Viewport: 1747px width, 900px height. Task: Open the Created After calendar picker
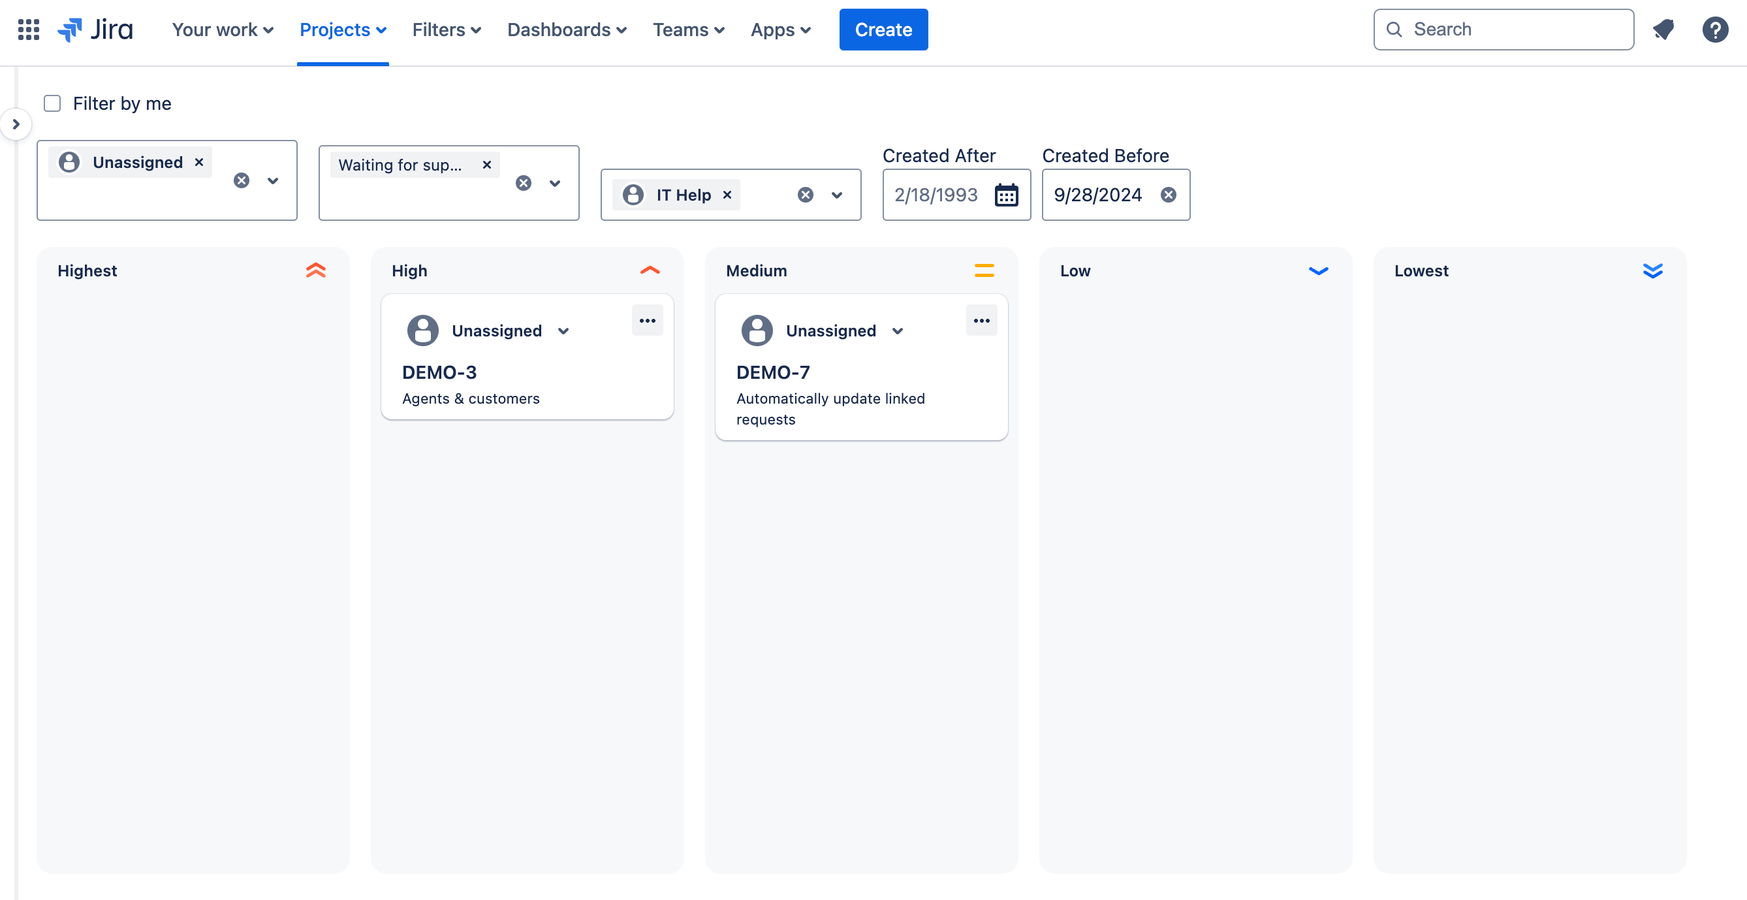click(1006, 195)
